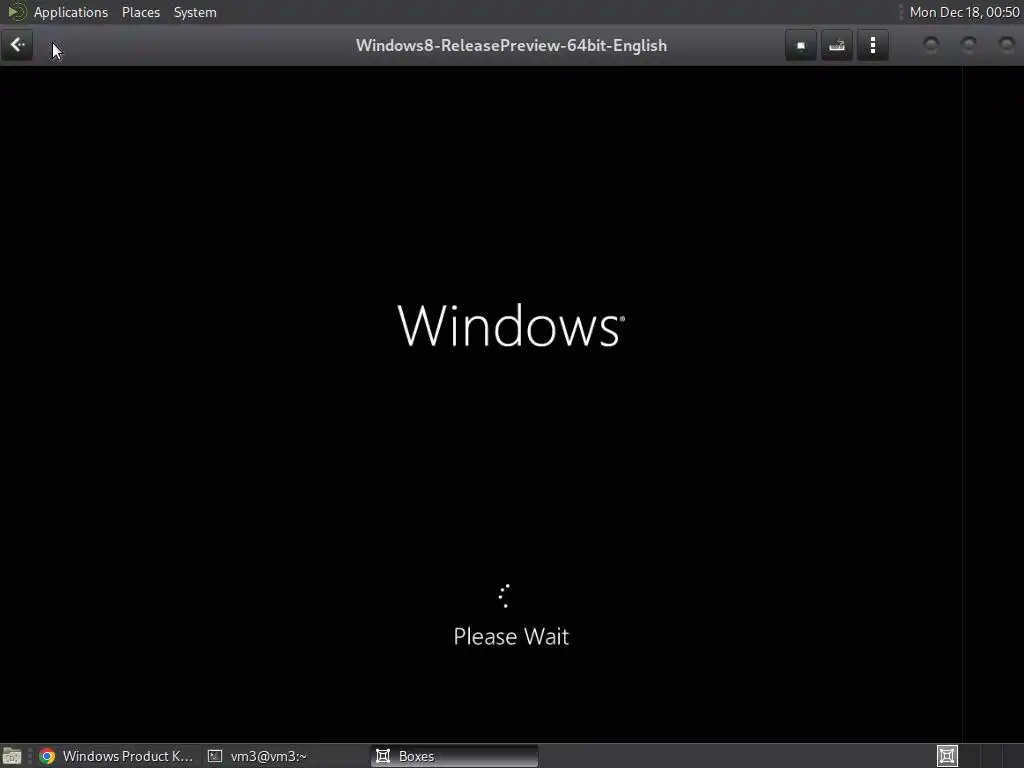1024x768 pixels.
Task: Go back using the Boxes back arrow
Action: [x=17, y=45]
